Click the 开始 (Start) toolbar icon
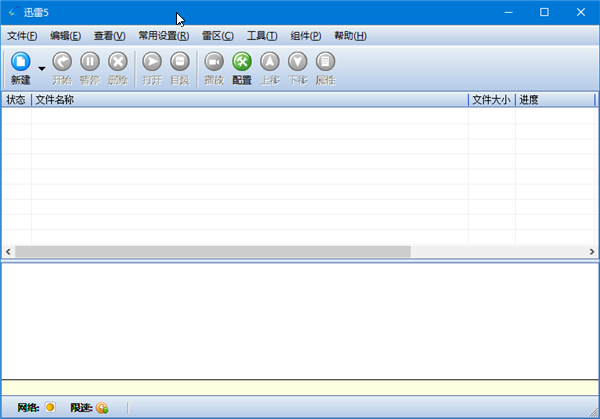 tap(62, 62)
